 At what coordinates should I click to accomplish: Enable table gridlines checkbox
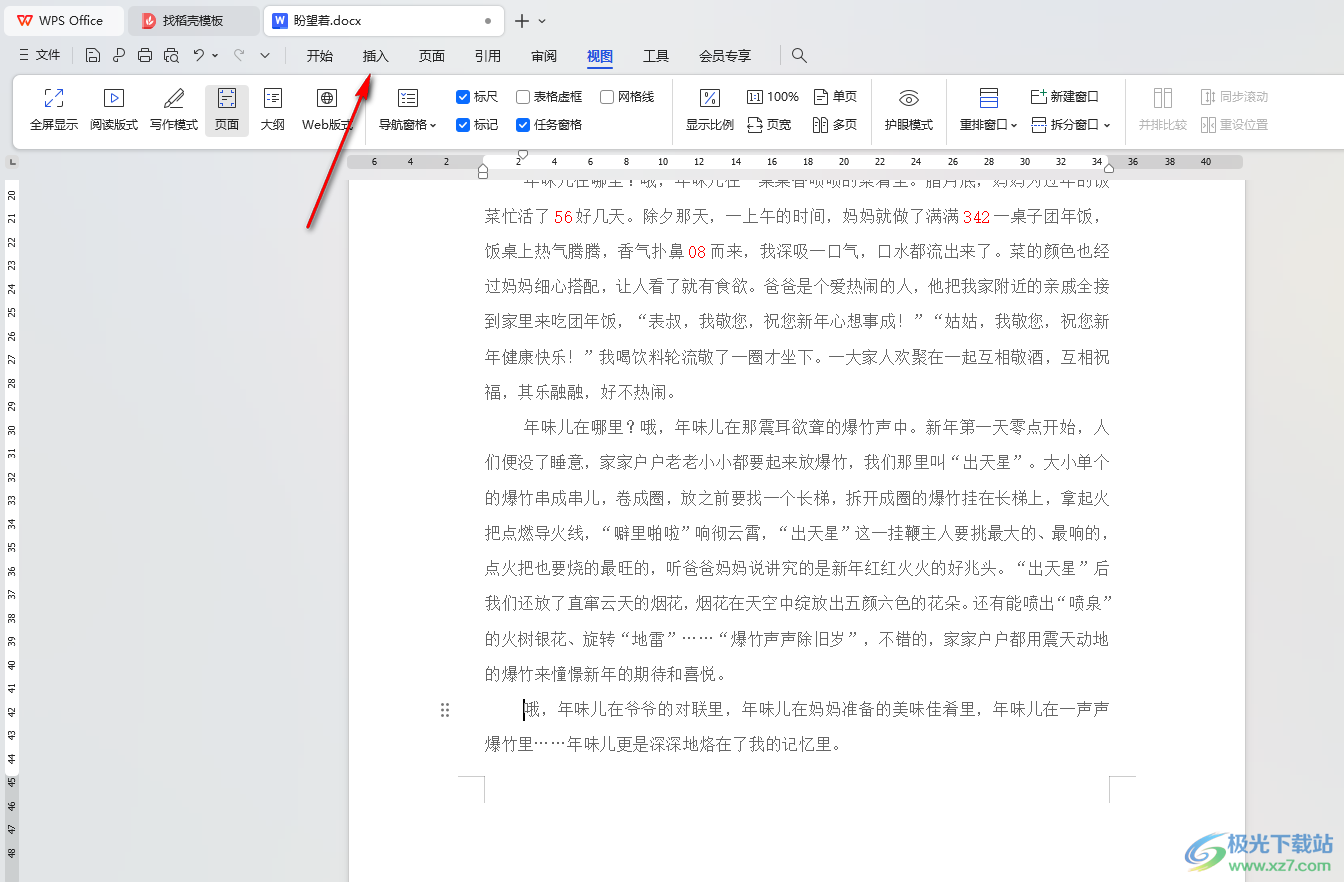pos(523,97)
